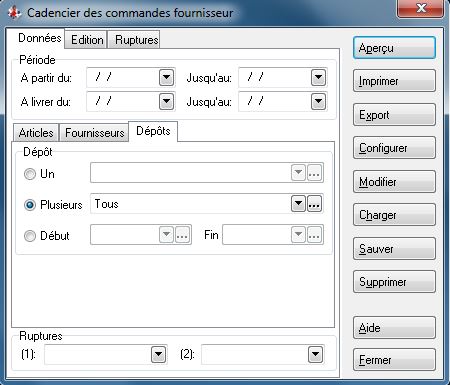Select the Plusieurs radio button
450x385 pixels.
pyautogui.click(x=30, y=205)
